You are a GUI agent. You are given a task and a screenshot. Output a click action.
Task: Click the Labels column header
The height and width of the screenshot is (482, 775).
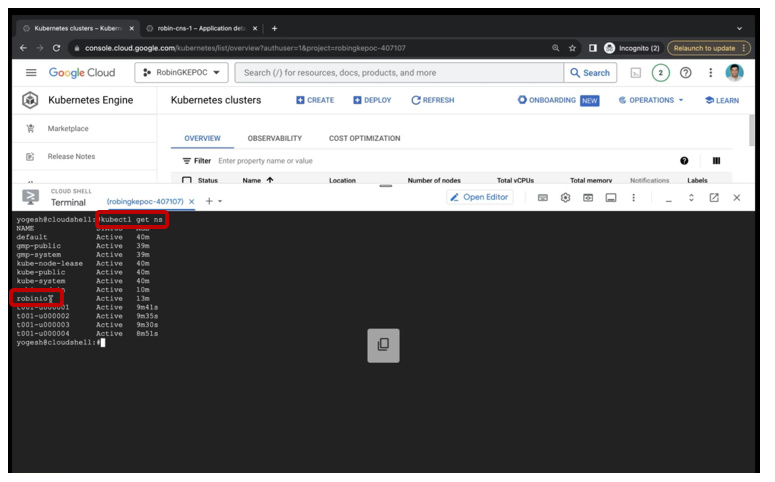point(697,180)
